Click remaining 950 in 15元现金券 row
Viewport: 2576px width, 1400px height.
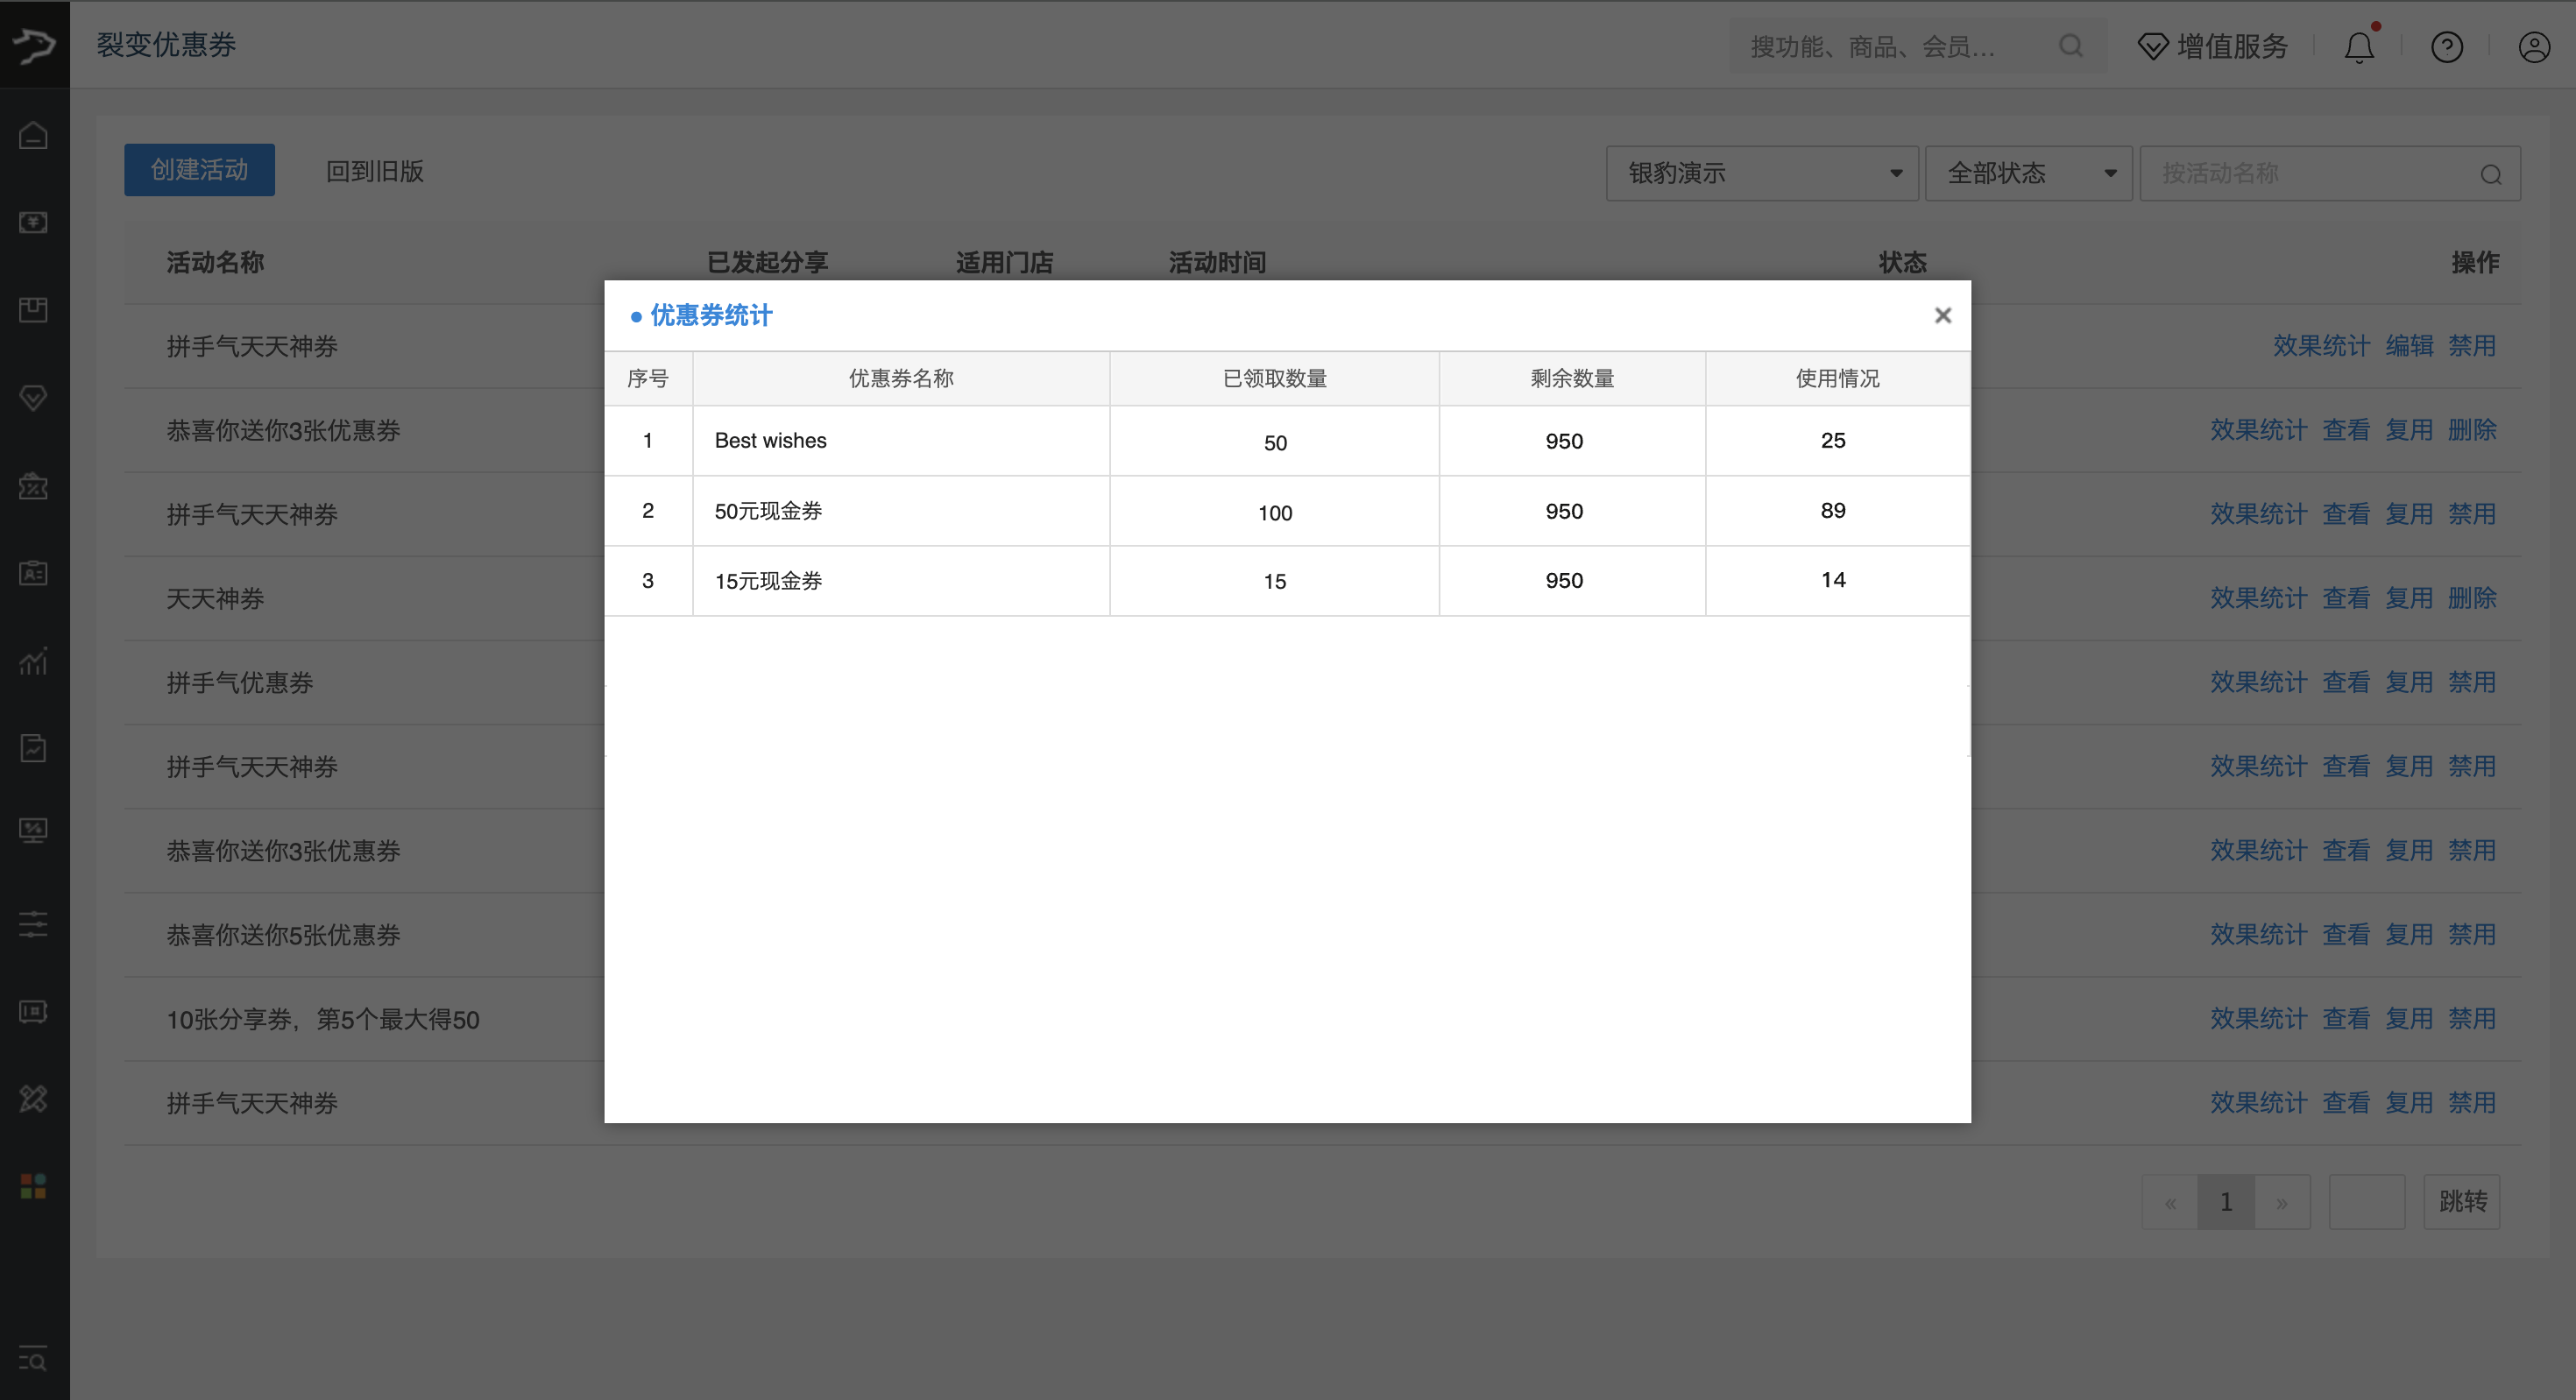1564,581
